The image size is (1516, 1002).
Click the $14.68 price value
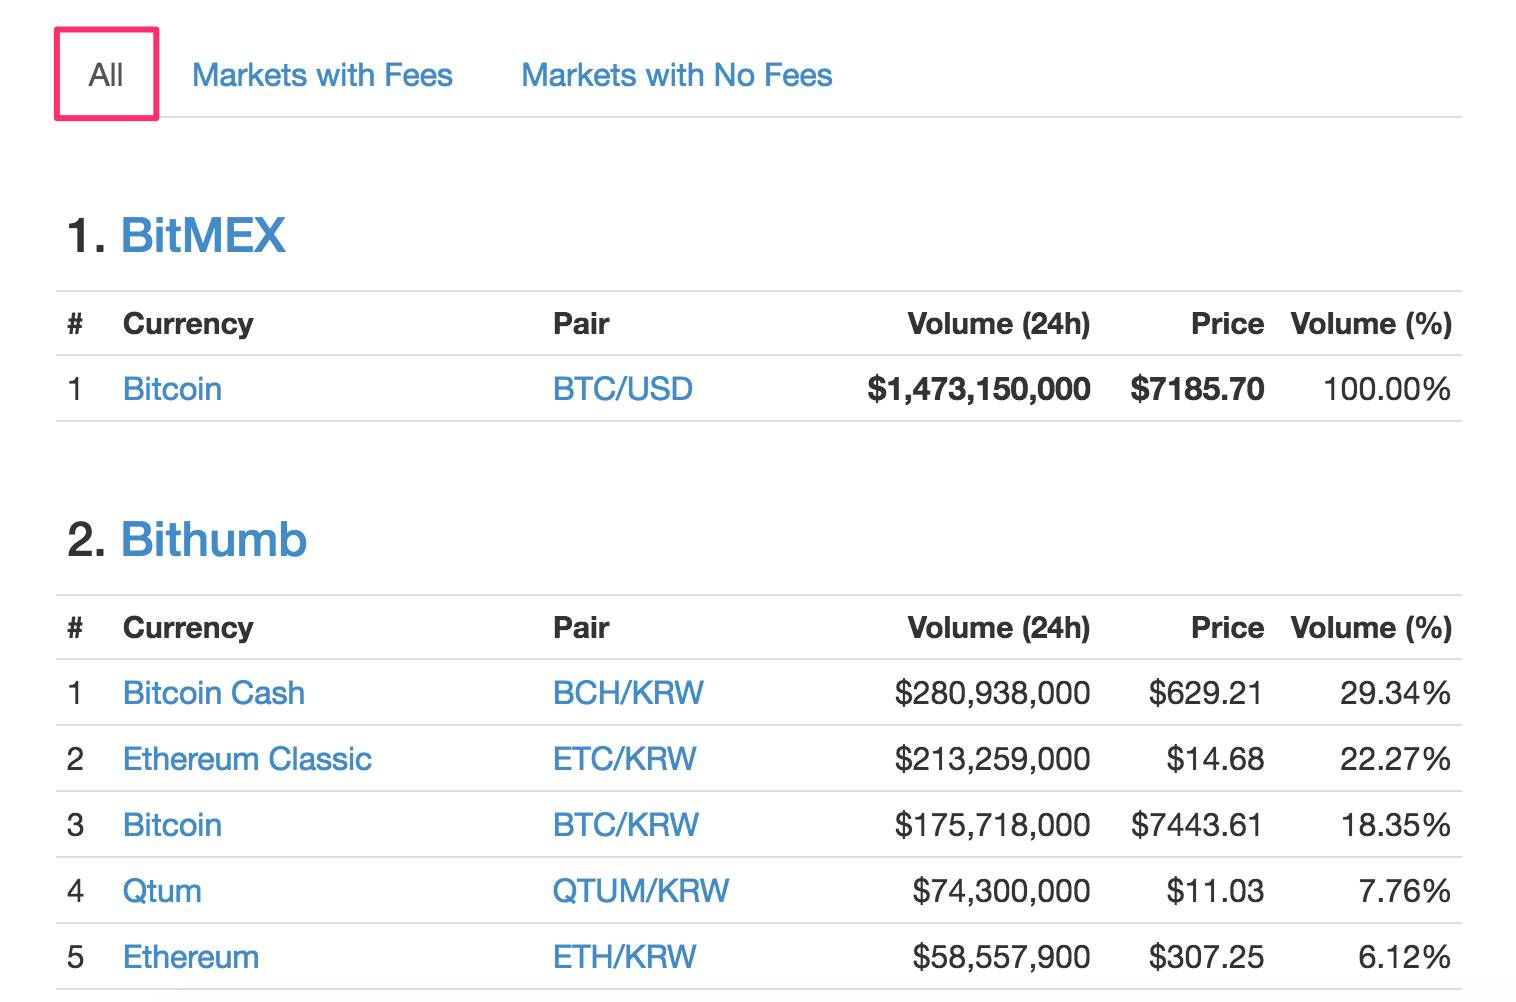click(x=1215, y=759)
